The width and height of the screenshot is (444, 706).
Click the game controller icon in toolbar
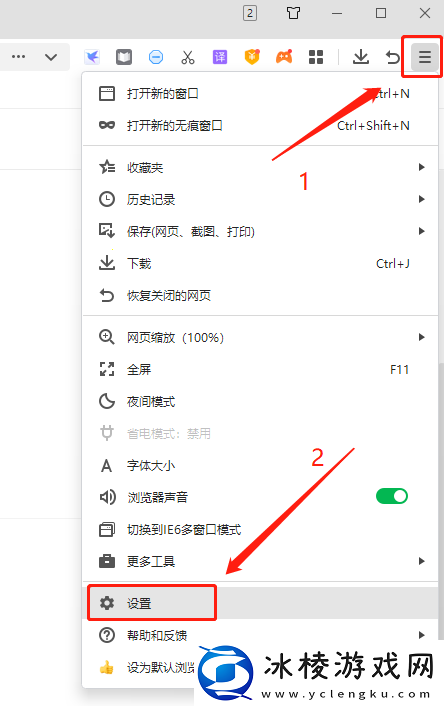click(x=284, y=57)
